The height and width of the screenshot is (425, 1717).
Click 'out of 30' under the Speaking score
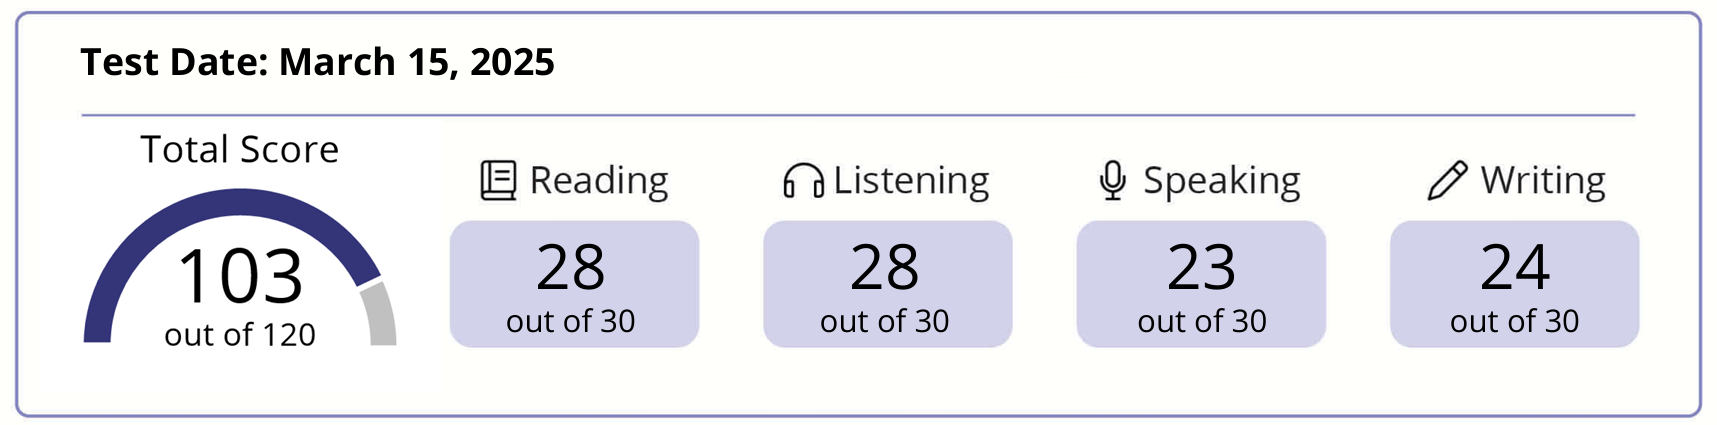(1202, 321)
